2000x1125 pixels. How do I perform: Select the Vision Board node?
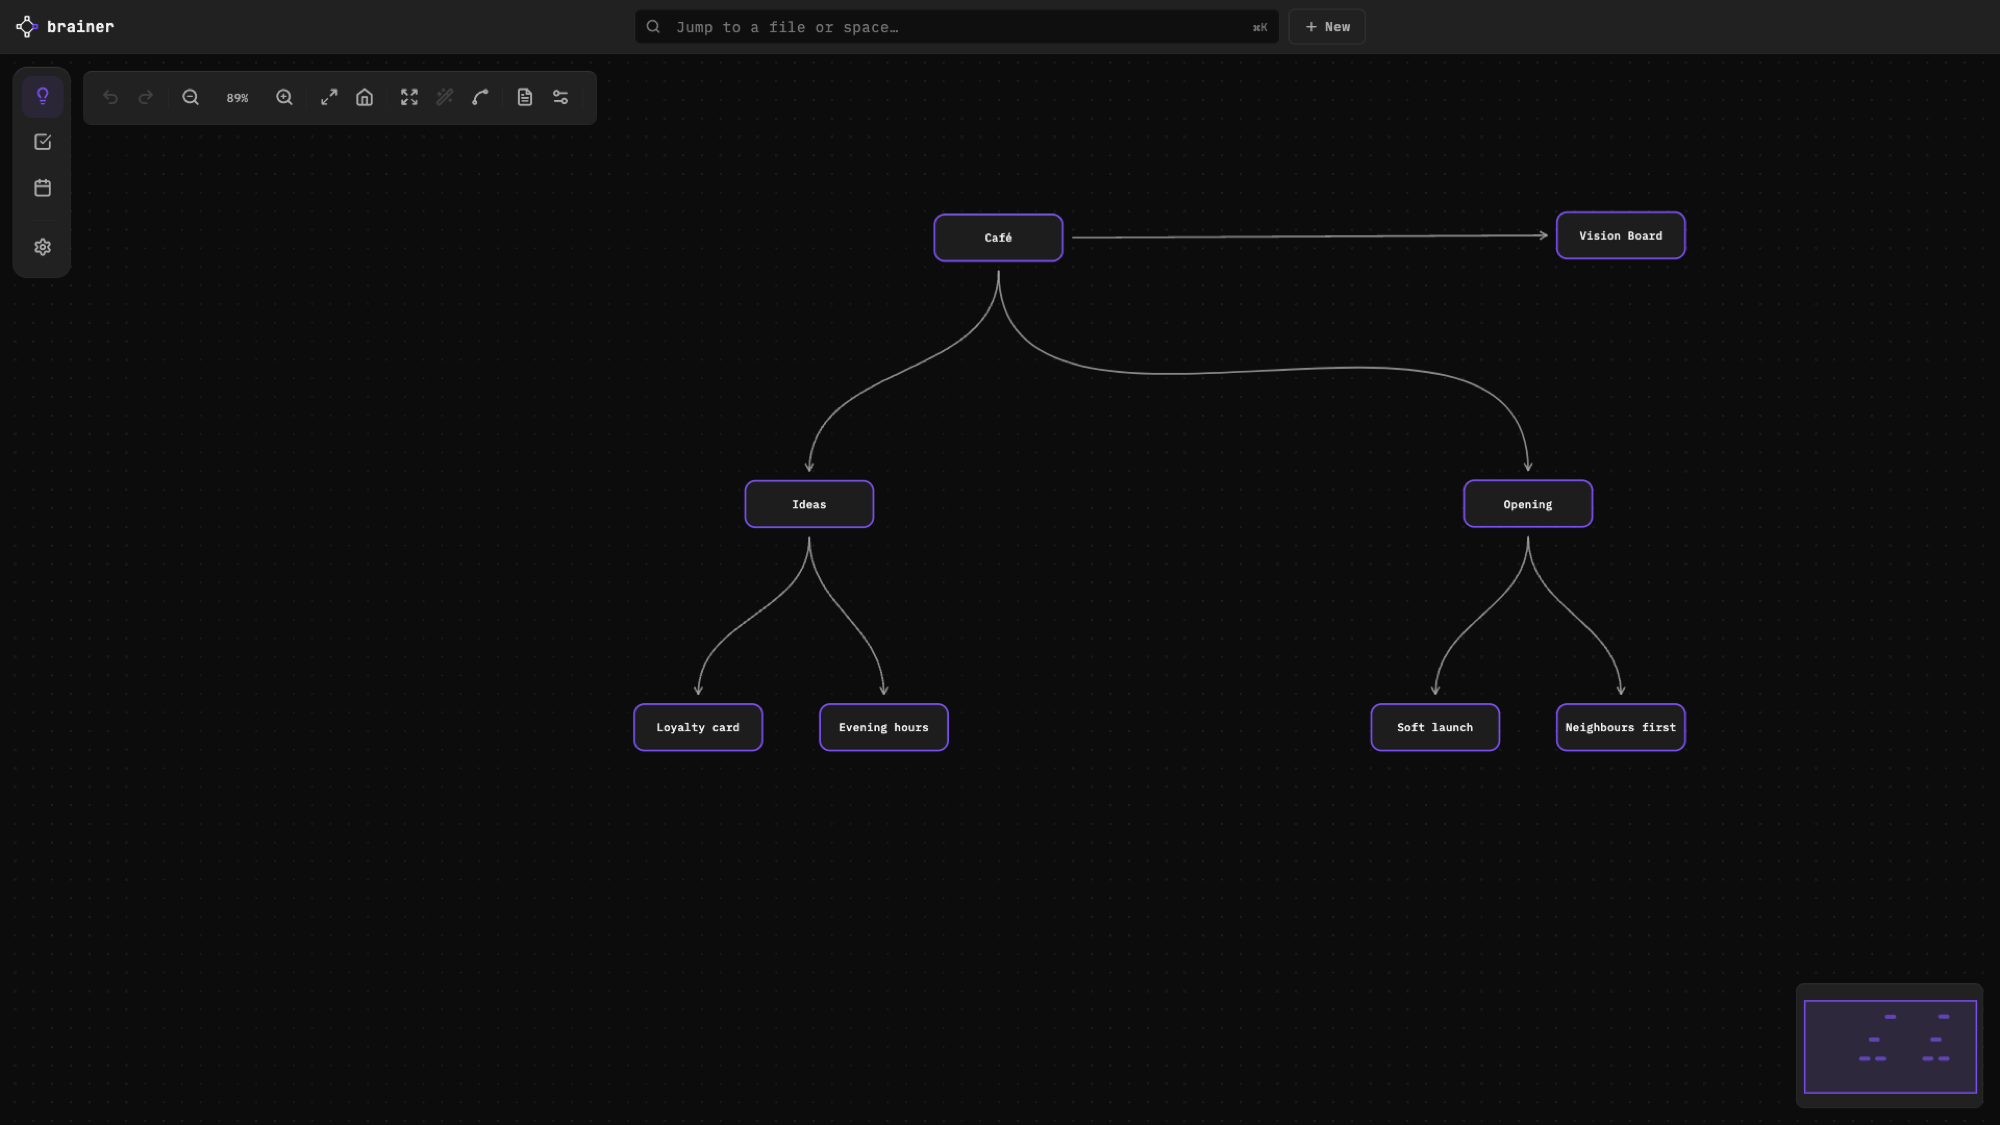[1620, 236]
